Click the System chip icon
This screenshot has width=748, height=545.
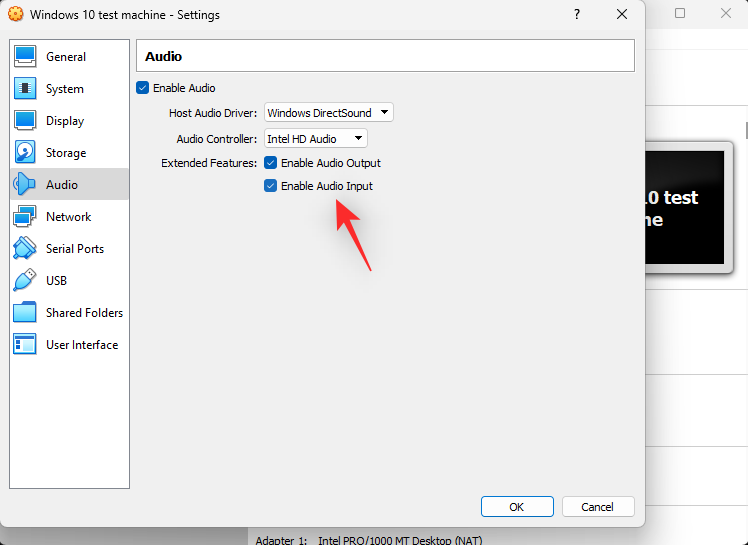click(x=25, y=89)
